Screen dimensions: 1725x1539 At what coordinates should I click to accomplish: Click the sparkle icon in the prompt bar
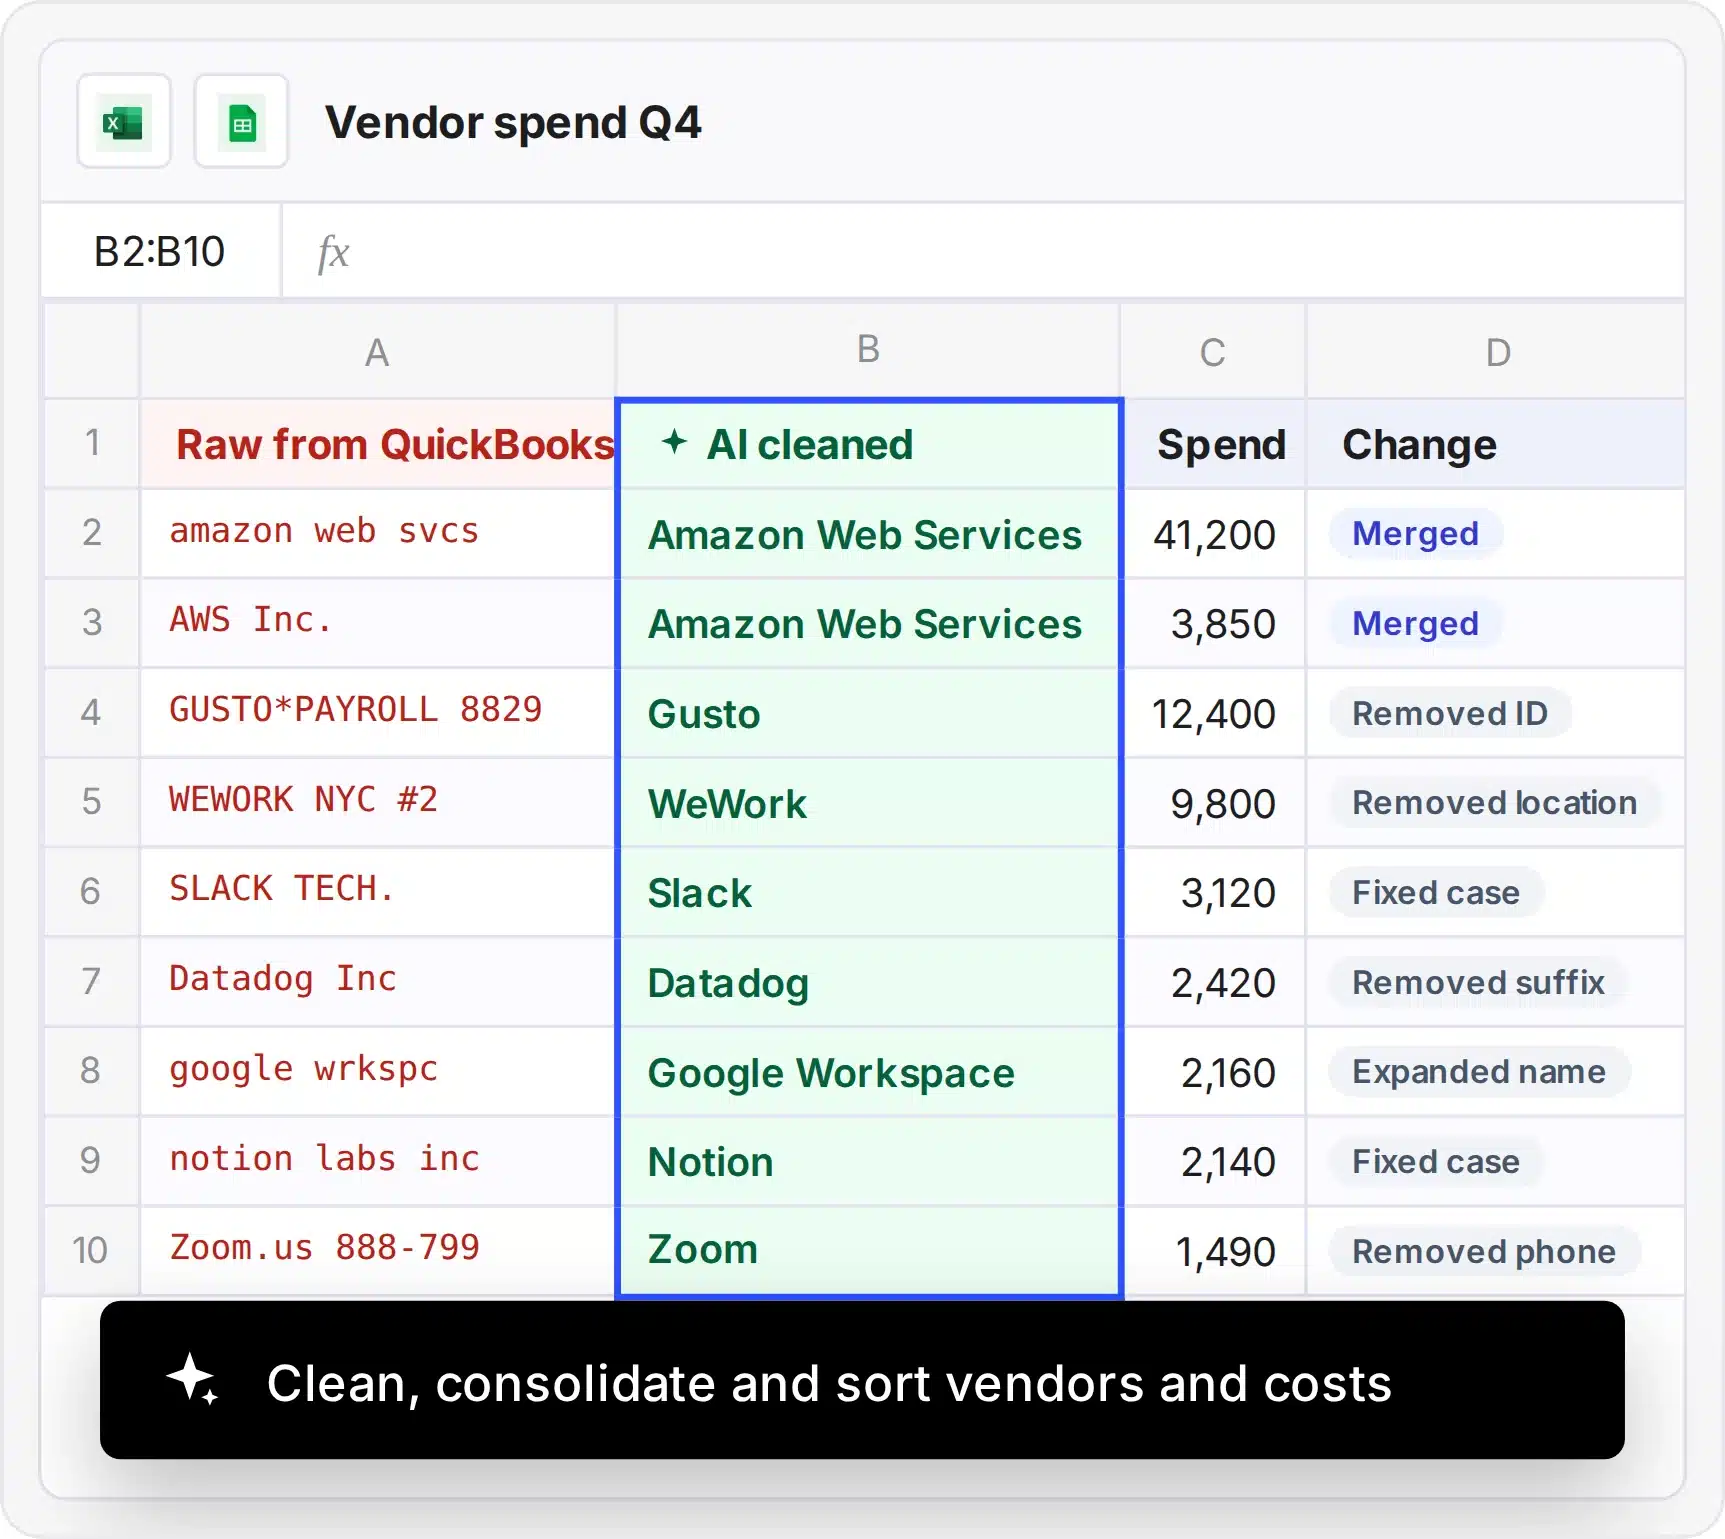(x=193, y=1380)
